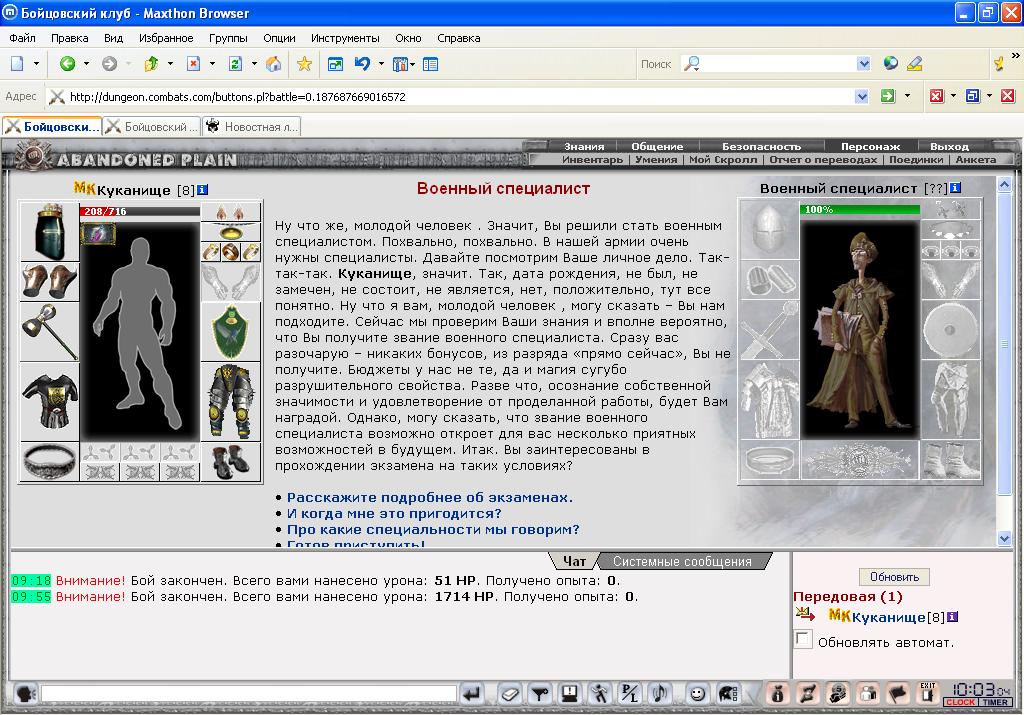Screen dimensions: 1024x715
Task: Click Расскажите подробнее об экзаменах link
Action: point(430,498)
